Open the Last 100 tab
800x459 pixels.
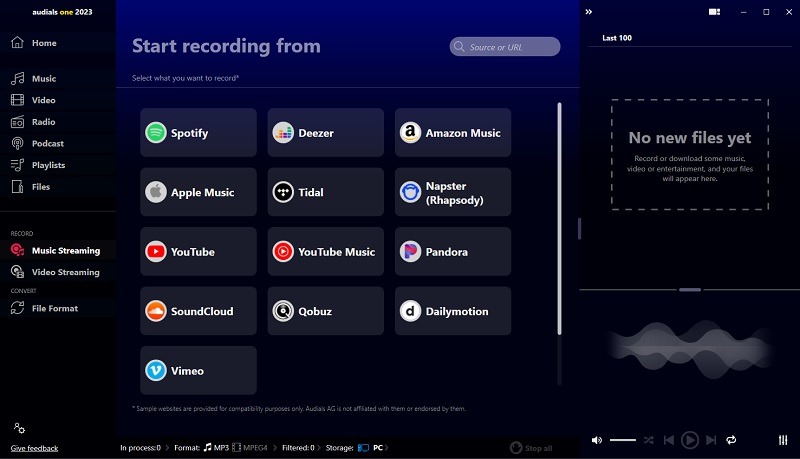(x=617, y=38)
